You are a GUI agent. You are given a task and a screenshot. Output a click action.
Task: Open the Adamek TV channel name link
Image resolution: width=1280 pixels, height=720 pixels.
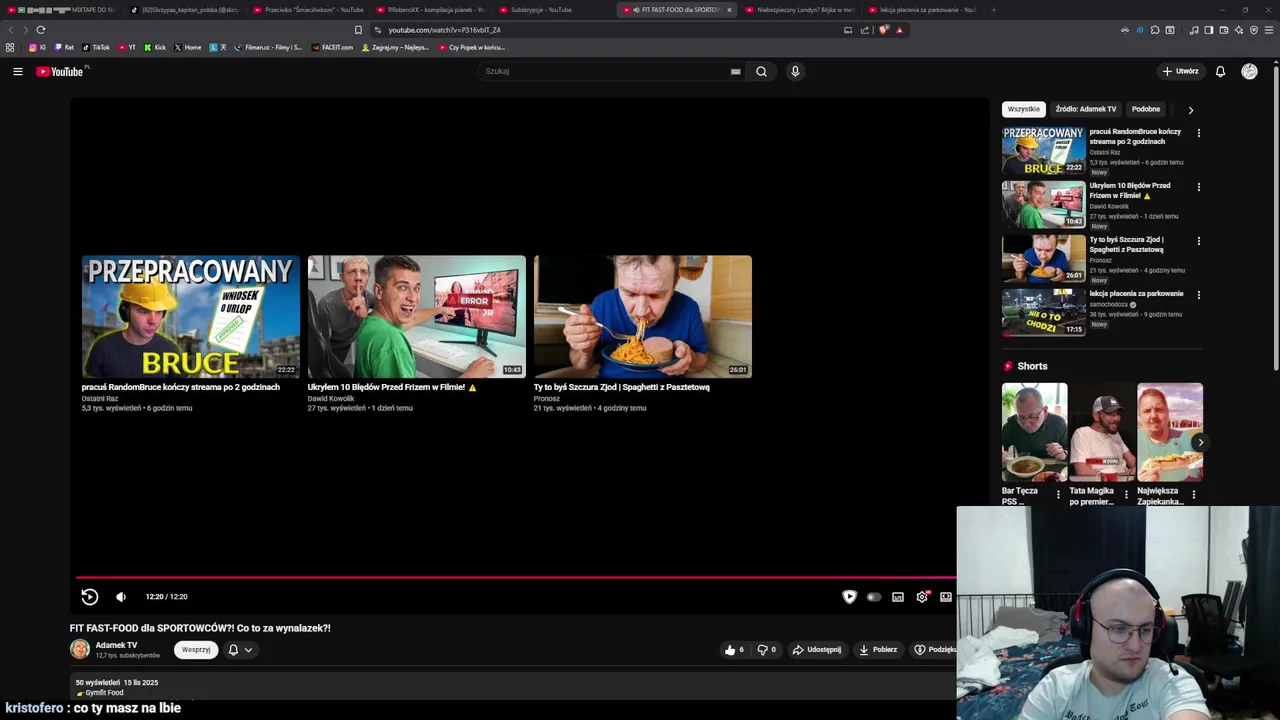116,645
